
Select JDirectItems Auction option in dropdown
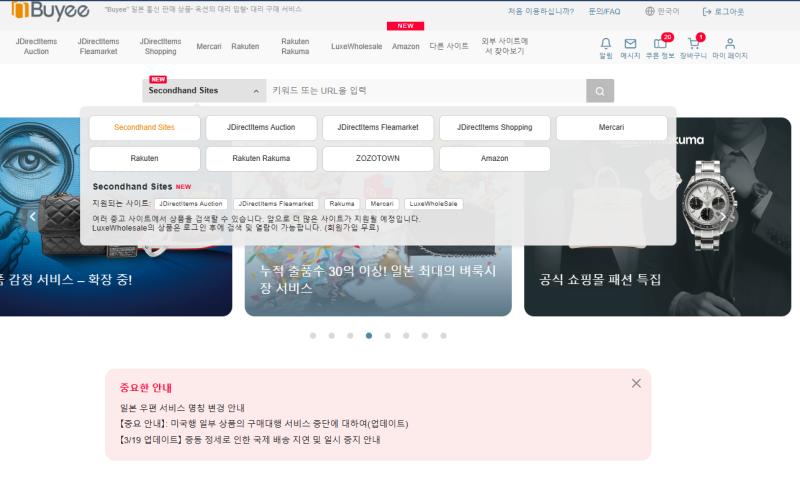tap(261, 128)
